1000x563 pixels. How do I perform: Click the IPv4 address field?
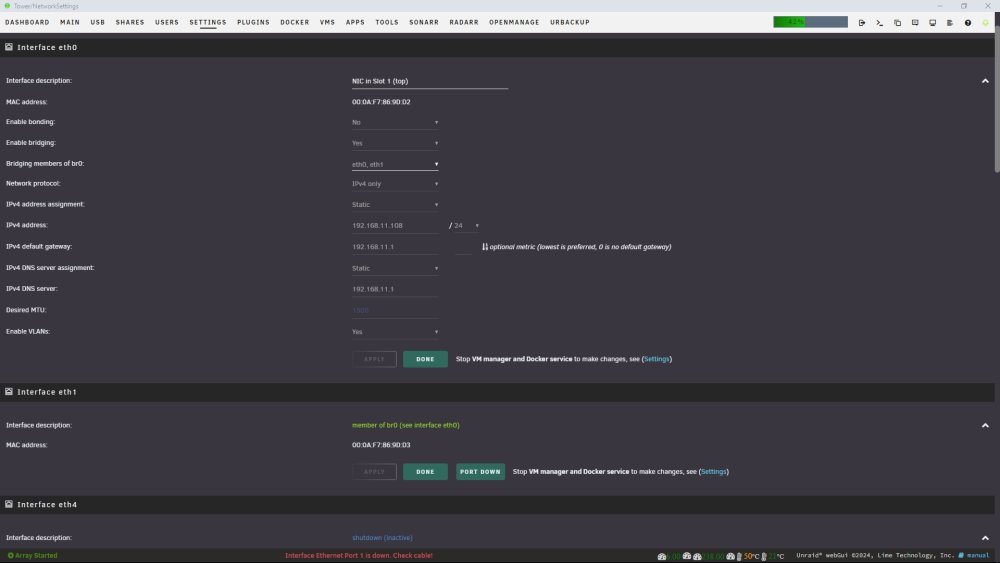click(x=395, y=226)
